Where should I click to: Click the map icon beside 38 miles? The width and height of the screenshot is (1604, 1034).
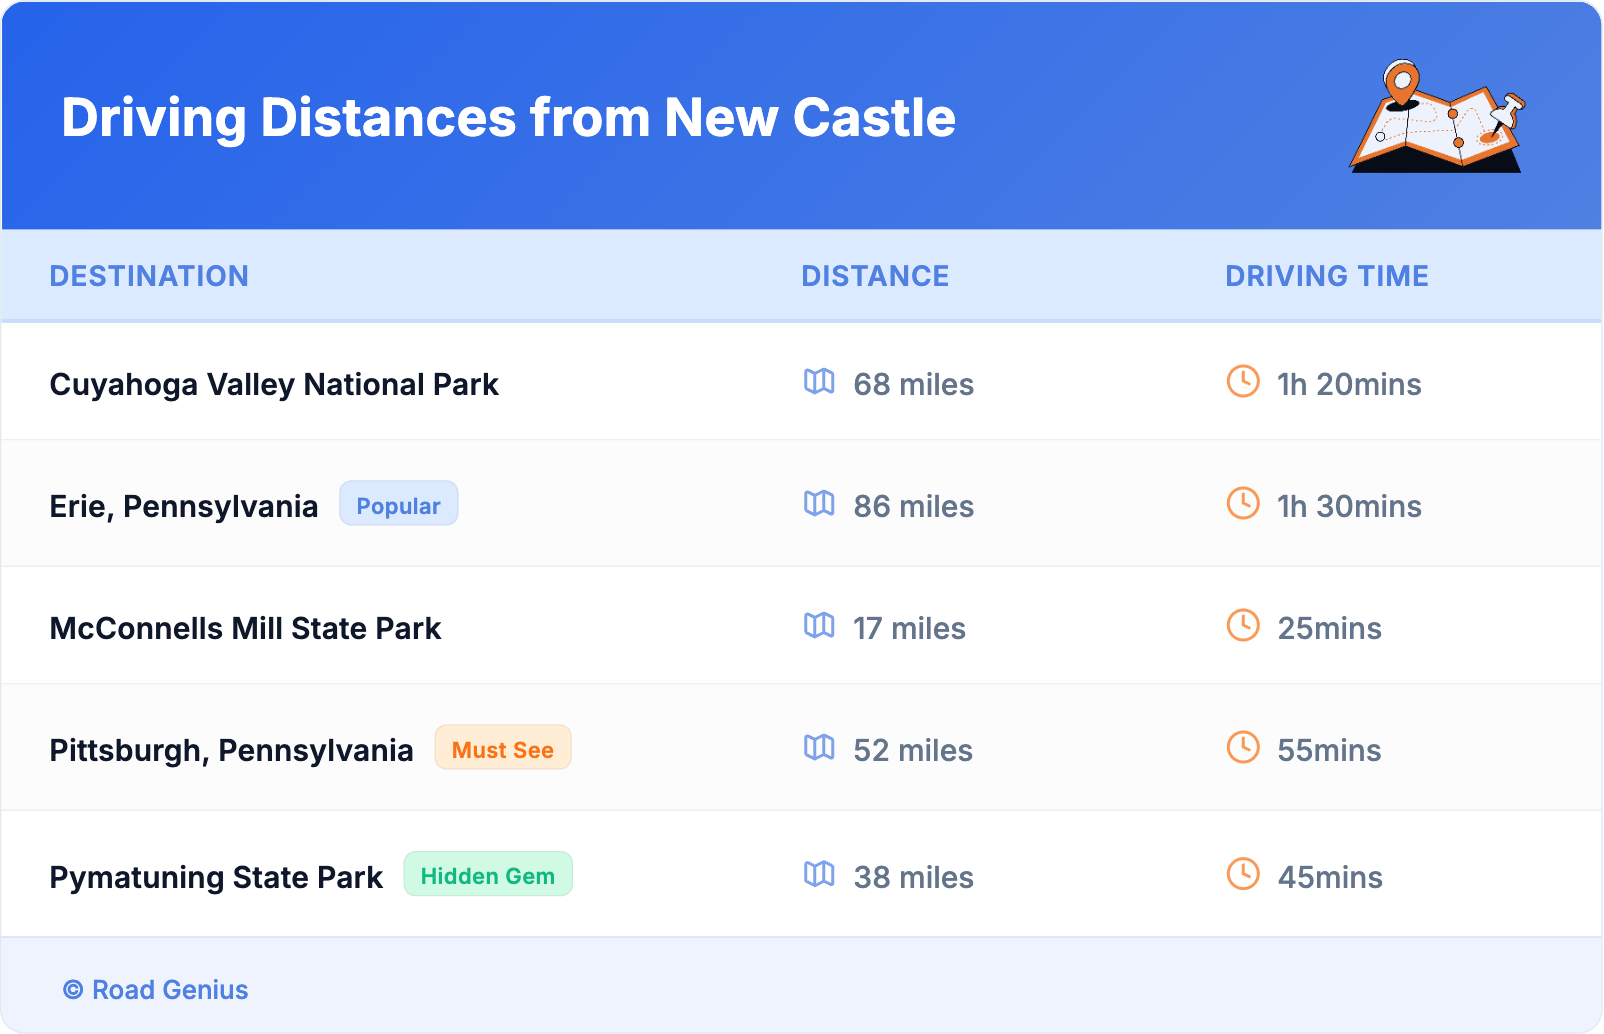coord(819,874)
